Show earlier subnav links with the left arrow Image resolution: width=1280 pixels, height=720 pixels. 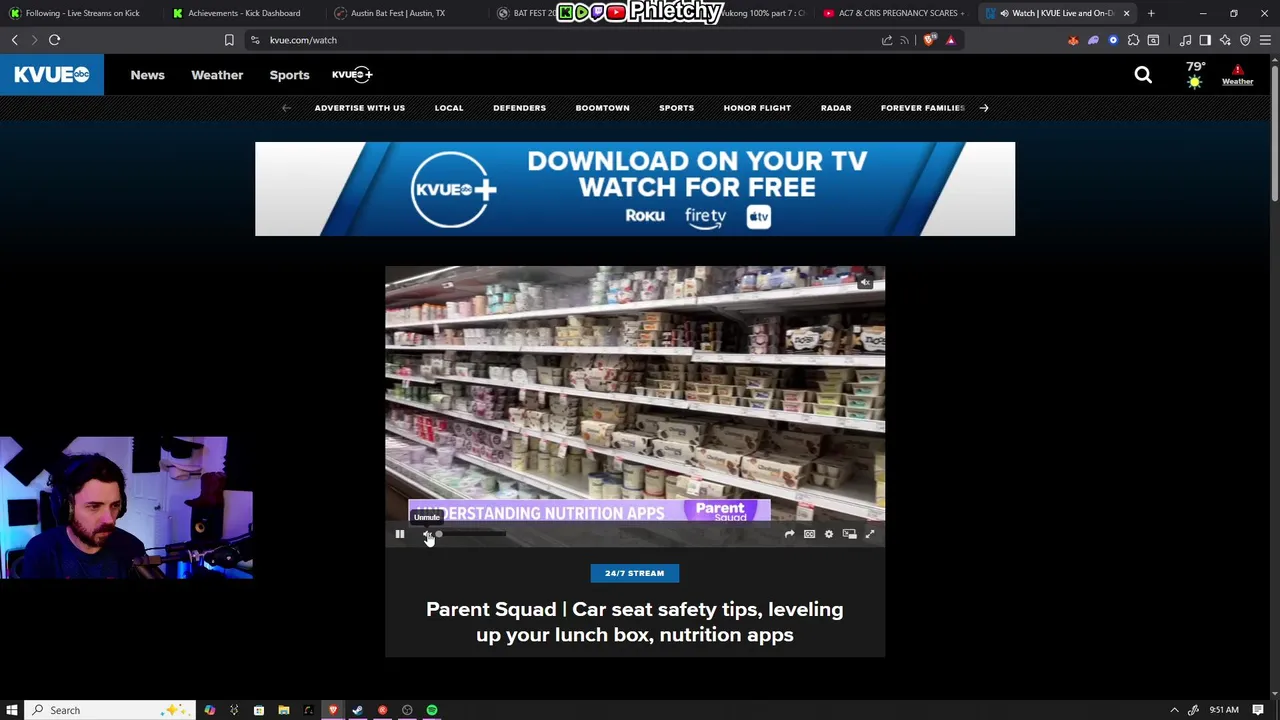coord(286,108)
